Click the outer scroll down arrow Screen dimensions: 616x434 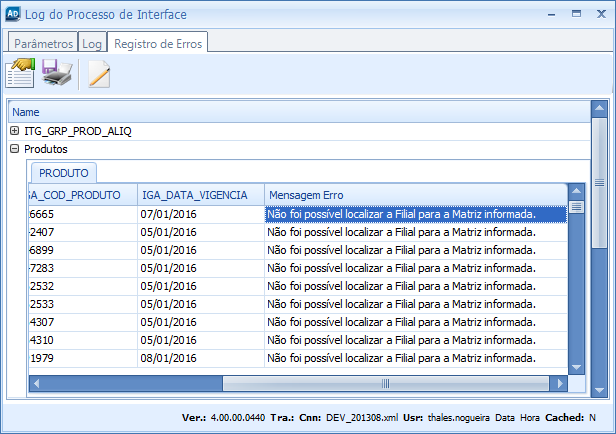click(x=600, y=390)
